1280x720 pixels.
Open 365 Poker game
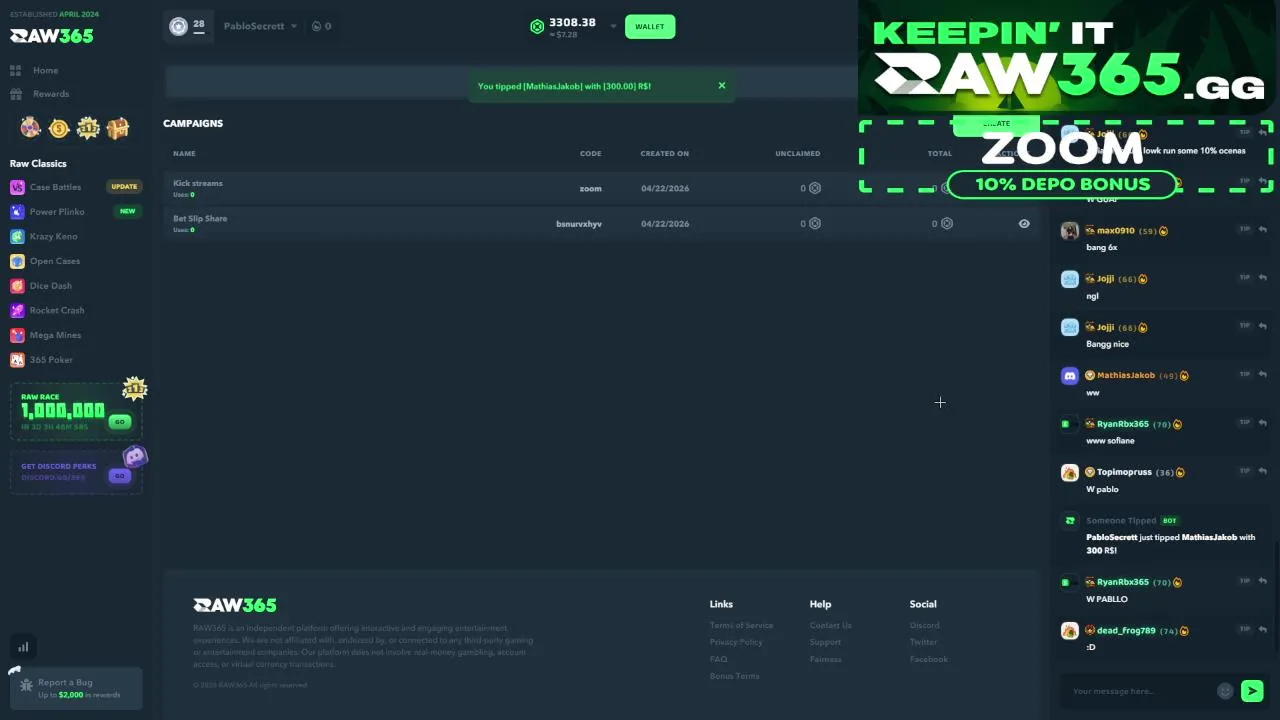[51, 360]
